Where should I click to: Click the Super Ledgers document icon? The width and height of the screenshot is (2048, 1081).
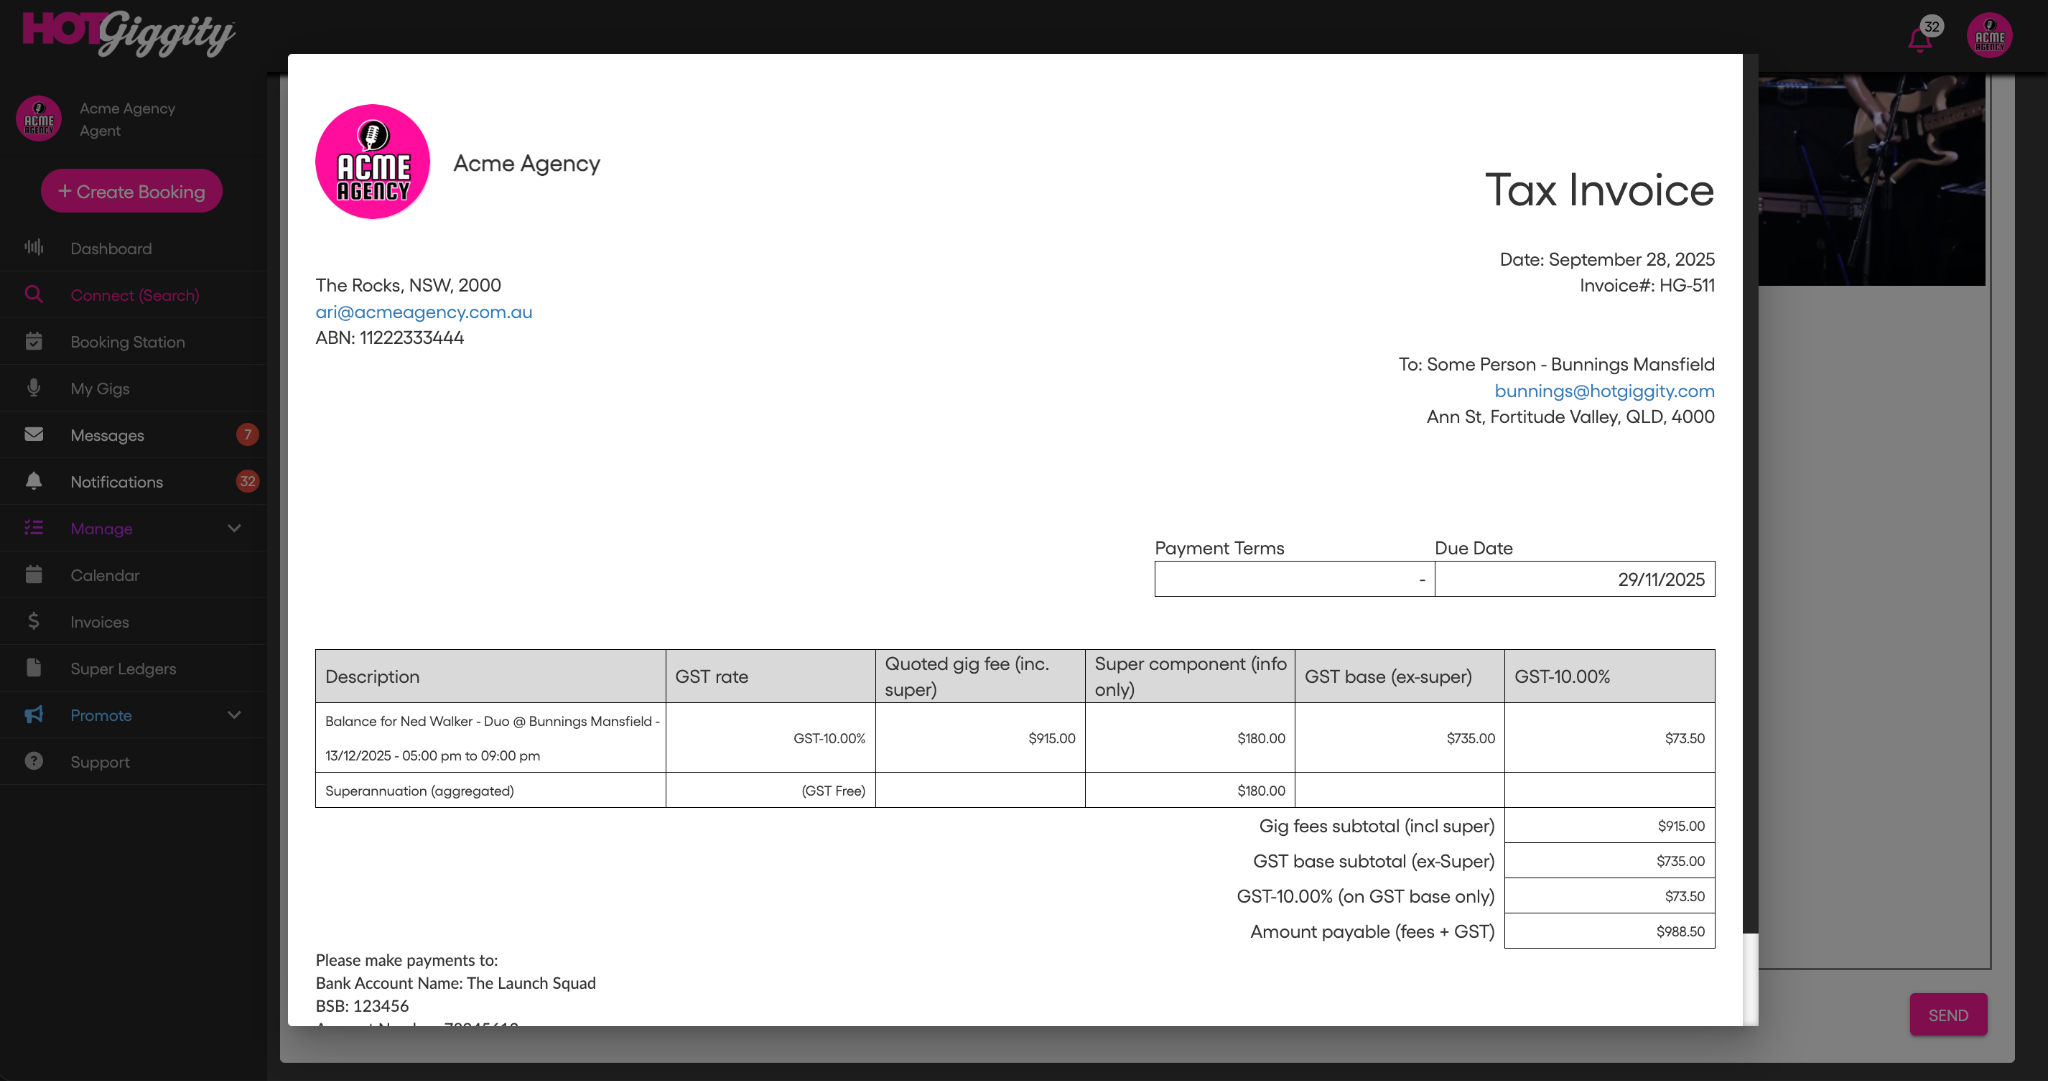click(34, 668)
